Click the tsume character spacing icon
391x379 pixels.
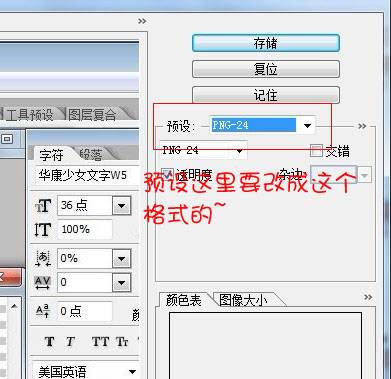coord(43,259)
